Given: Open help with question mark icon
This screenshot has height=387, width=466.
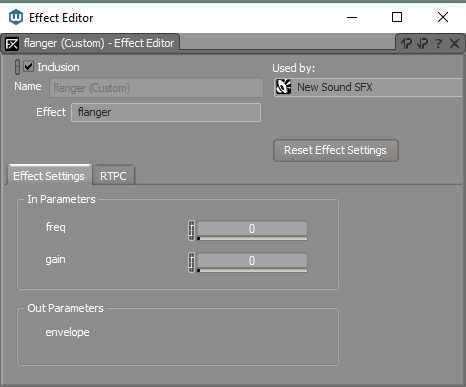Looking at the screenshot, I should point(438,43).
